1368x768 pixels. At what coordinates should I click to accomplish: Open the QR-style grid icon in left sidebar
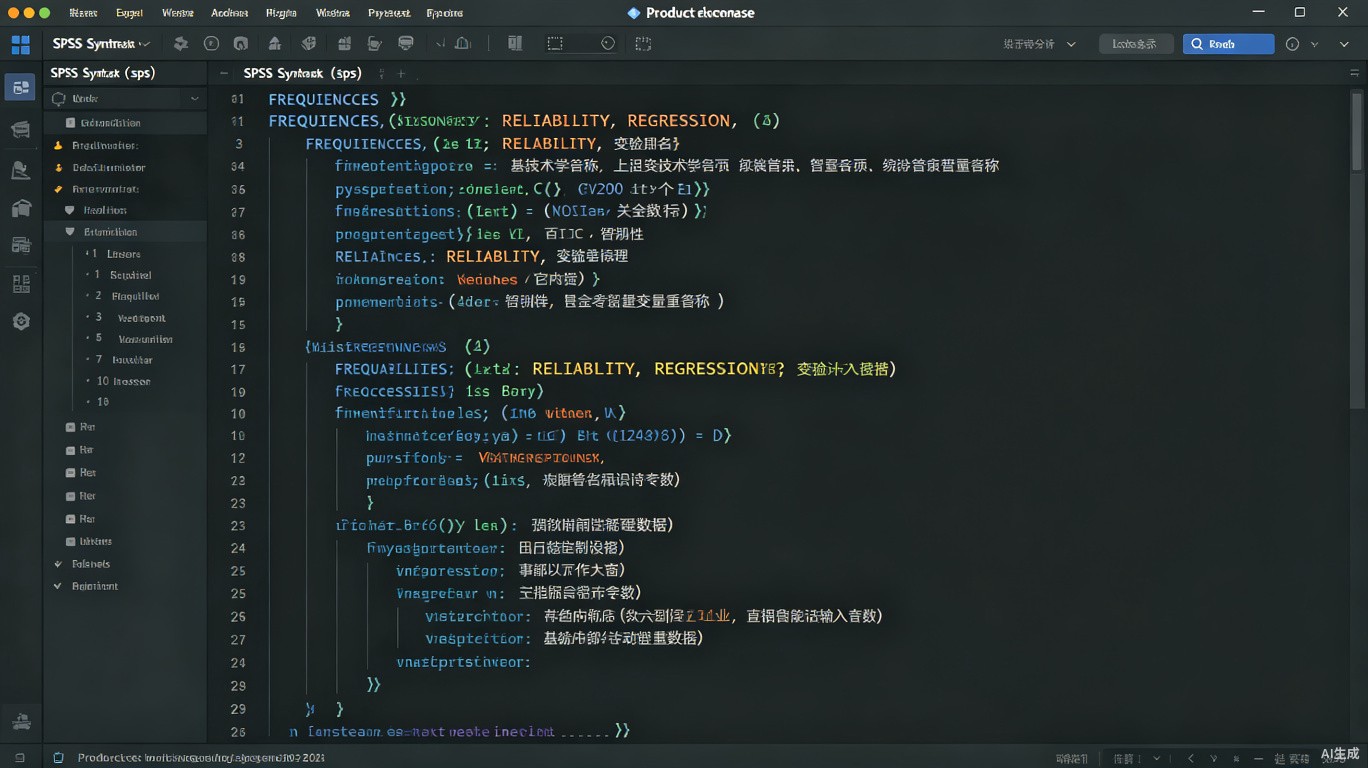point(20,284)
